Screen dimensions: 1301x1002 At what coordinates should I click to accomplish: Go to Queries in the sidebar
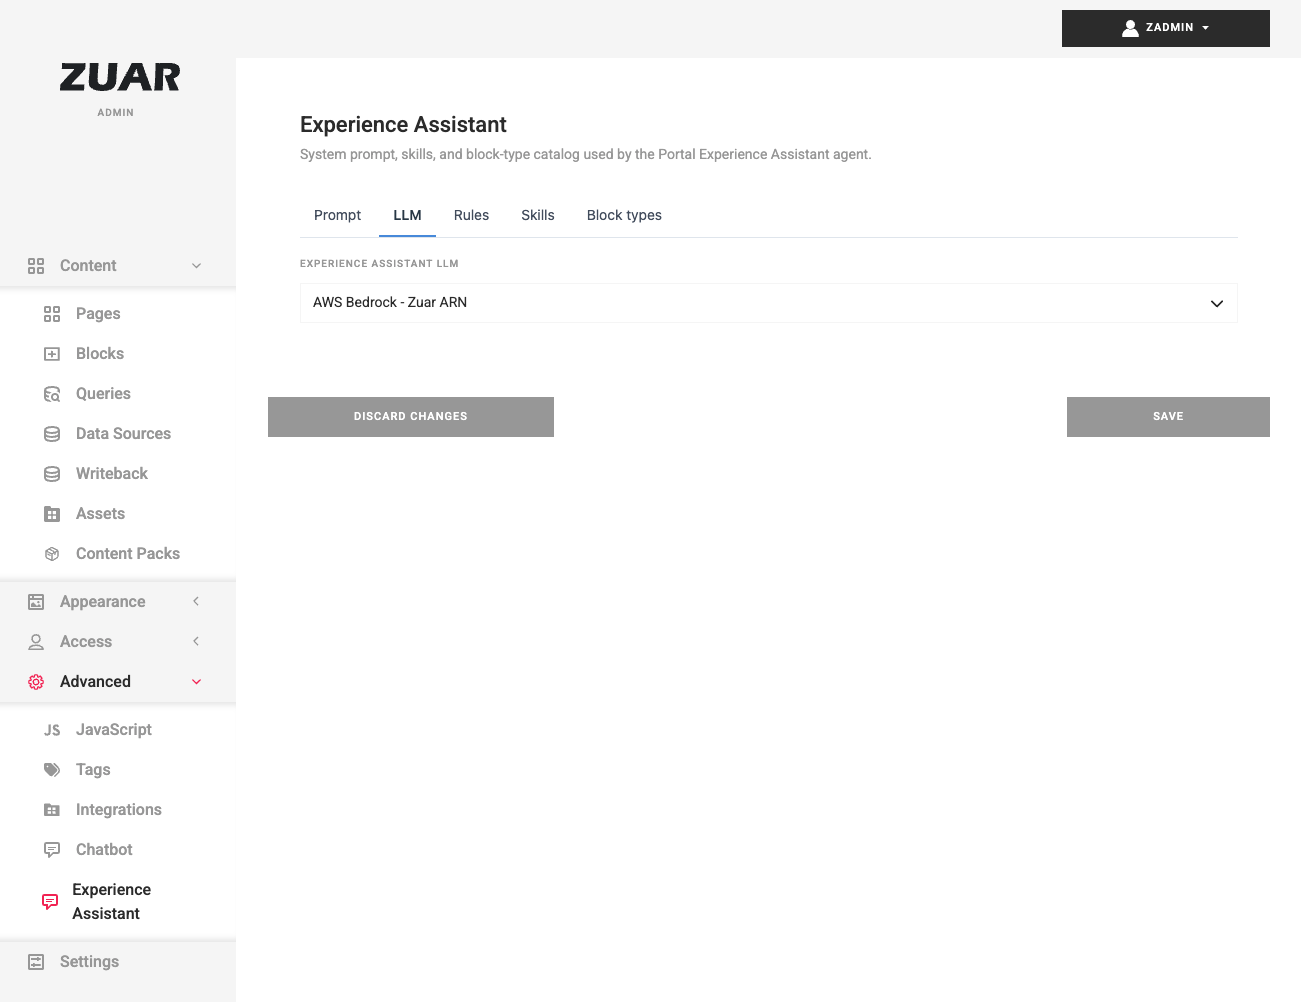pos(103,394)
